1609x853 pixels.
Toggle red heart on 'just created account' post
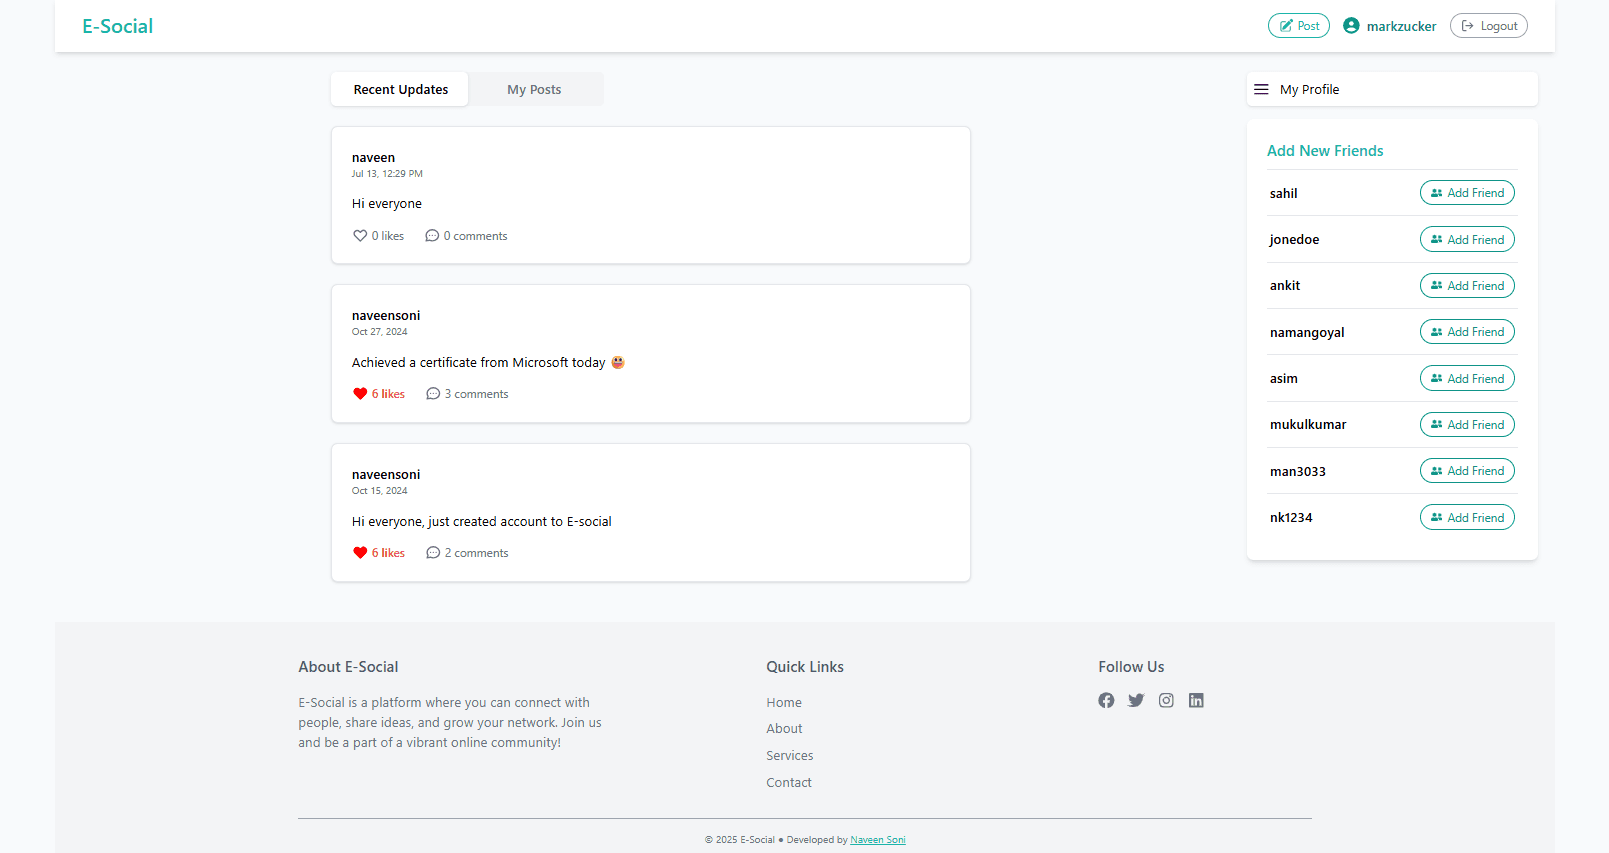point(360,553)
